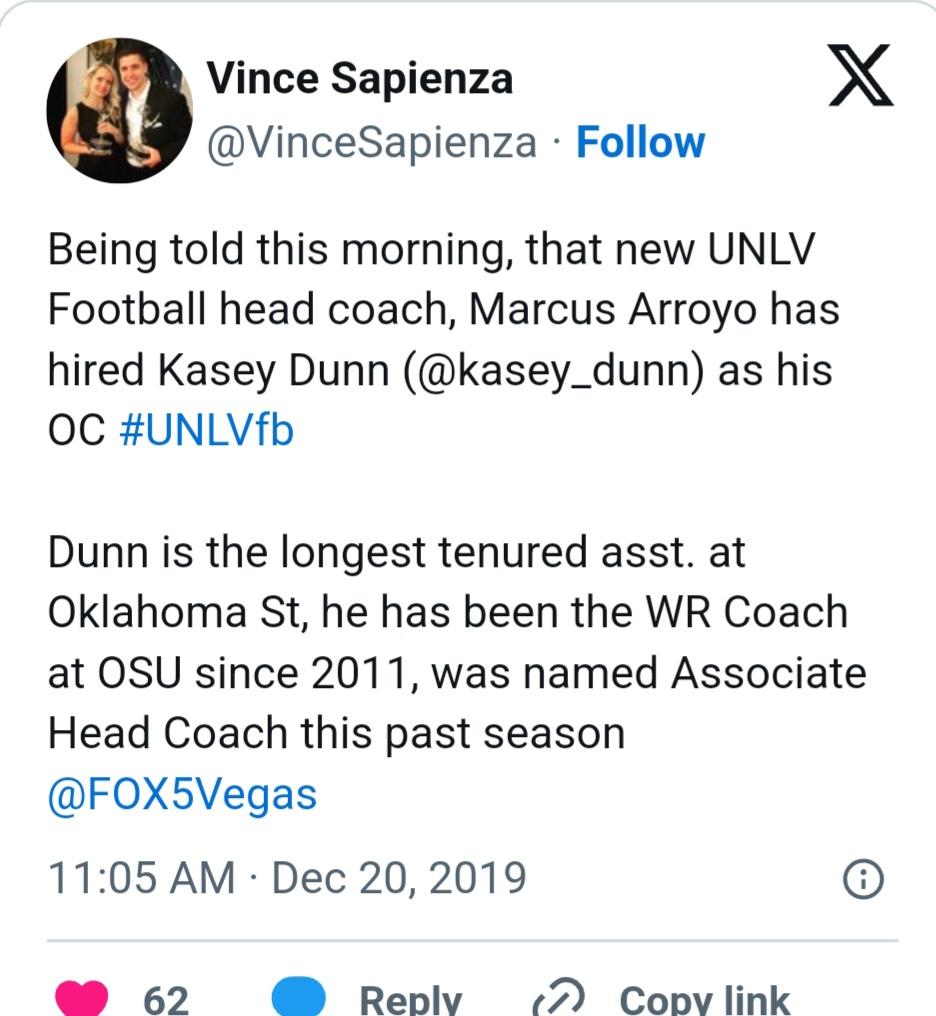Click the Dec 20, 2019 date
Viewport: 936px width, 1016px height.
(399, 879)
